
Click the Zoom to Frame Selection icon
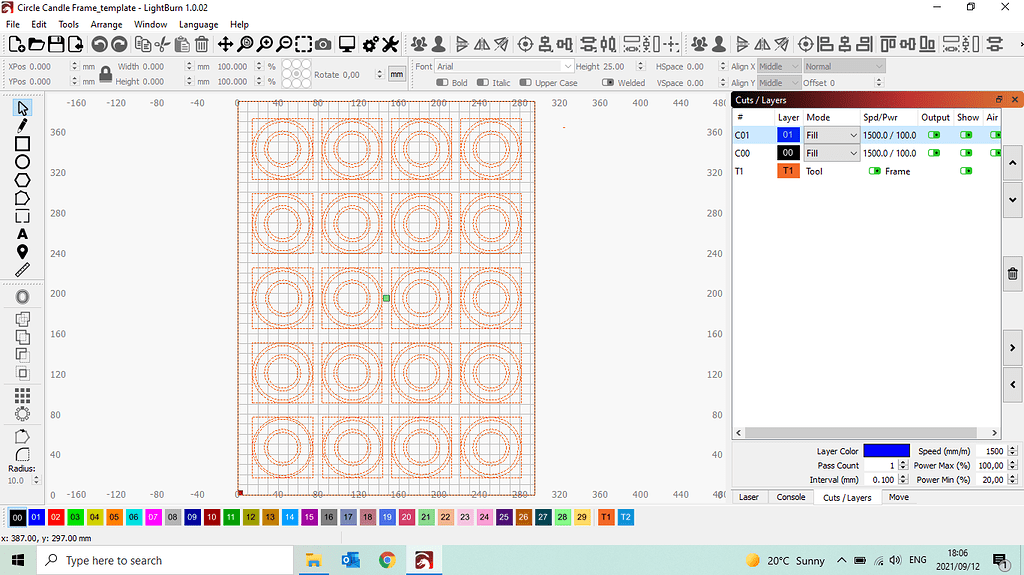304,44
